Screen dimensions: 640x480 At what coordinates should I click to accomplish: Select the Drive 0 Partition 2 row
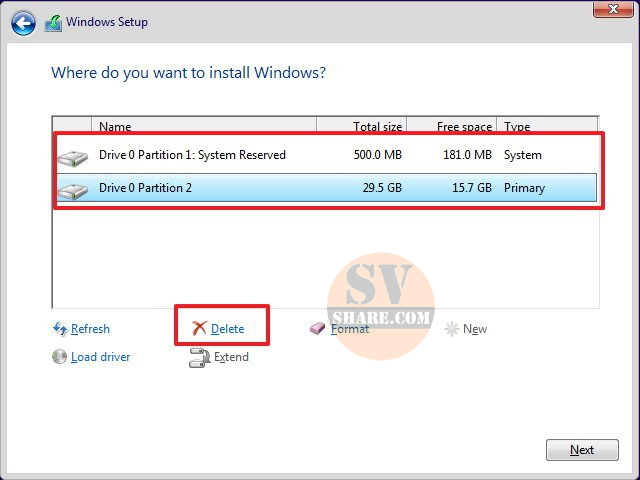(x=327, y=188)
